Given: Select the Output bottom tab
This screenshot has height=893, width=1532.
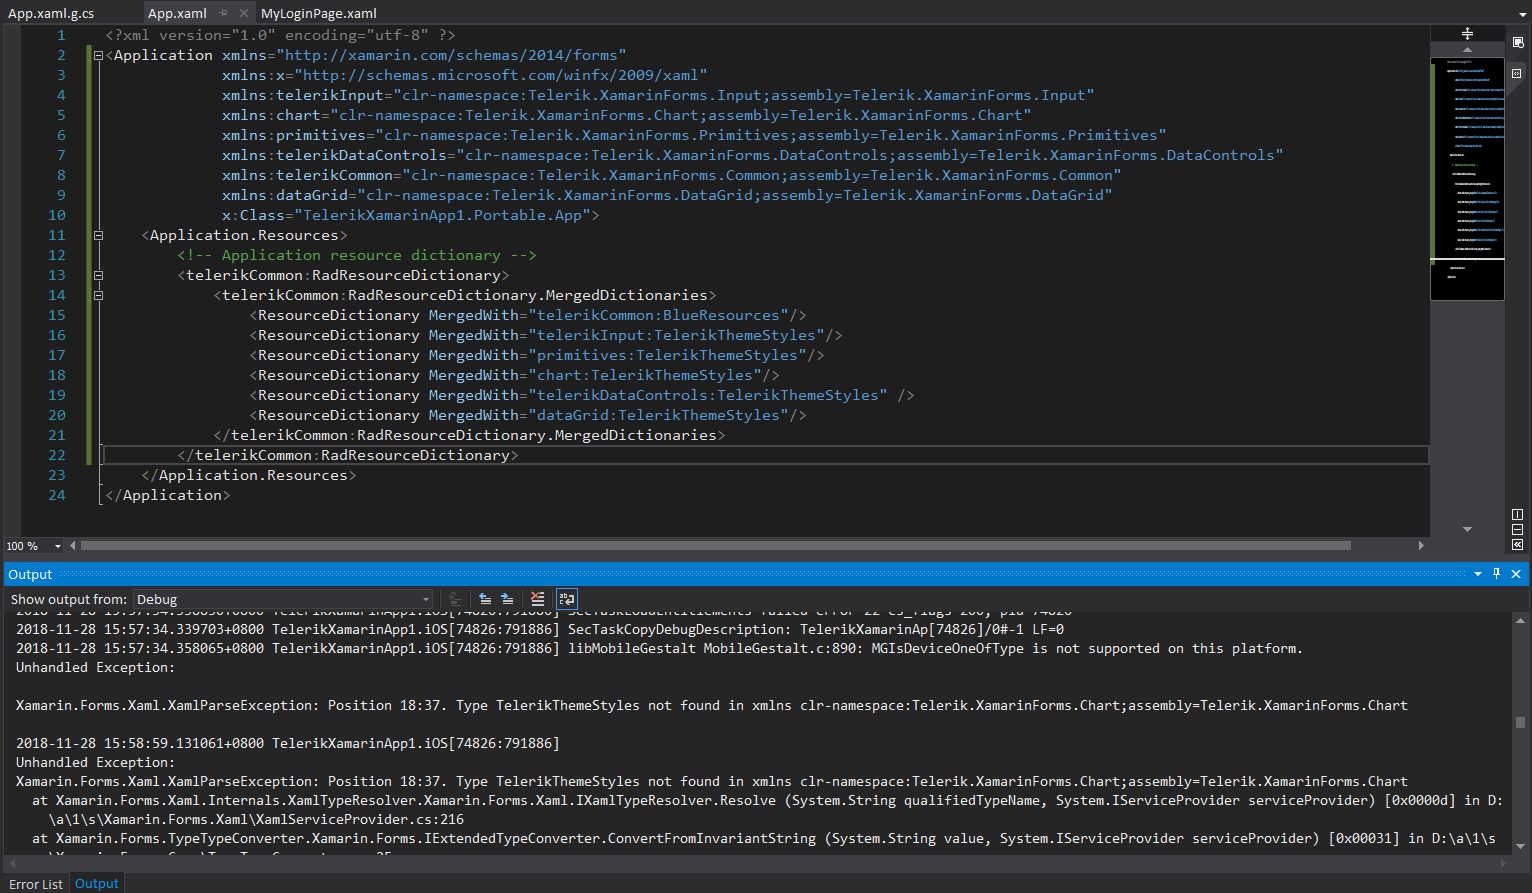Looking at the screenshot, I should [97, 884].
